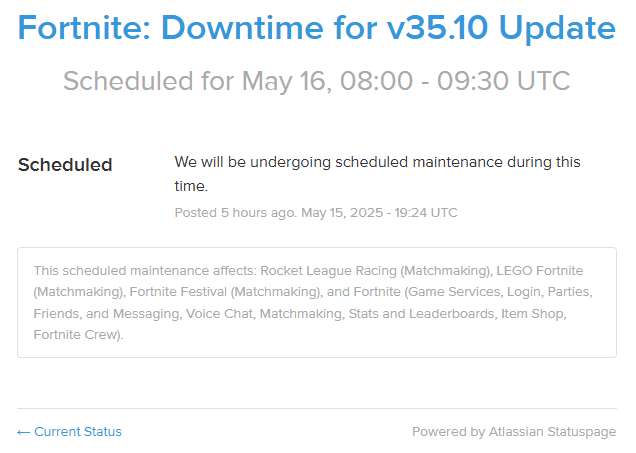
Task: Click the scheduled maintenance message text
Action: [377, 174]
